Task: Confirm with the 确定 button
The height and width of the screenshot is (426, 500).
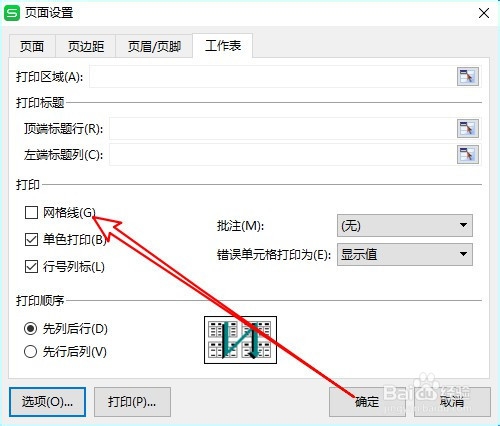Action: click(367, 402)
